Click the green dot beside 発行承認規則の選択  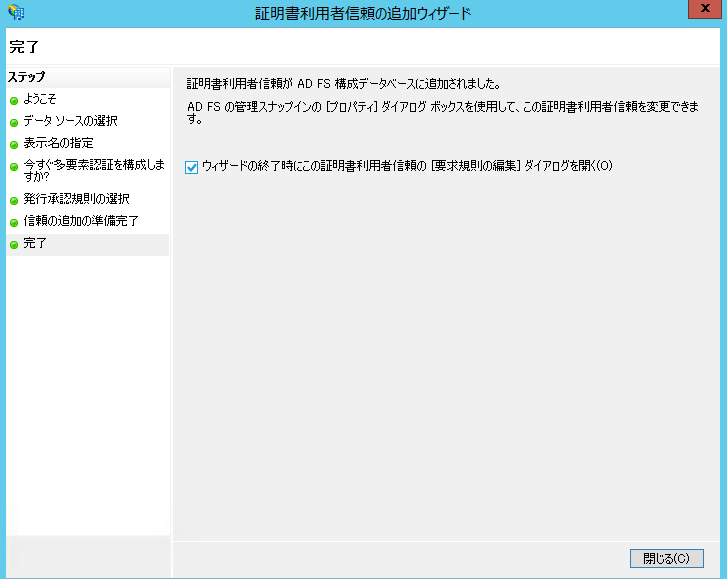[14, 200]
